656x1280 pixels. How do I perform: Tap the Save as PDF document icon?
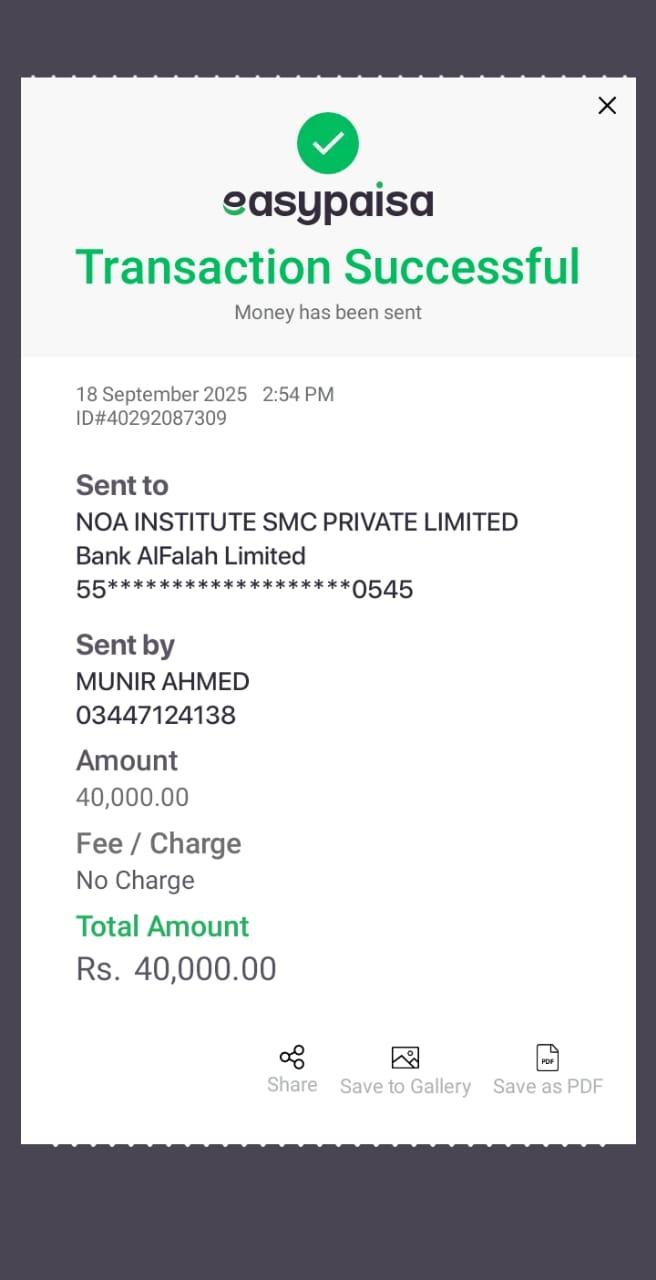(548, 1057)
